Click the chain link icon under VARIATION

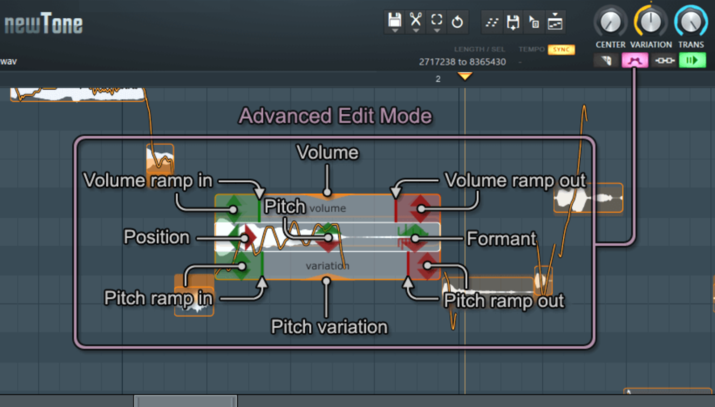coord(664,60)
